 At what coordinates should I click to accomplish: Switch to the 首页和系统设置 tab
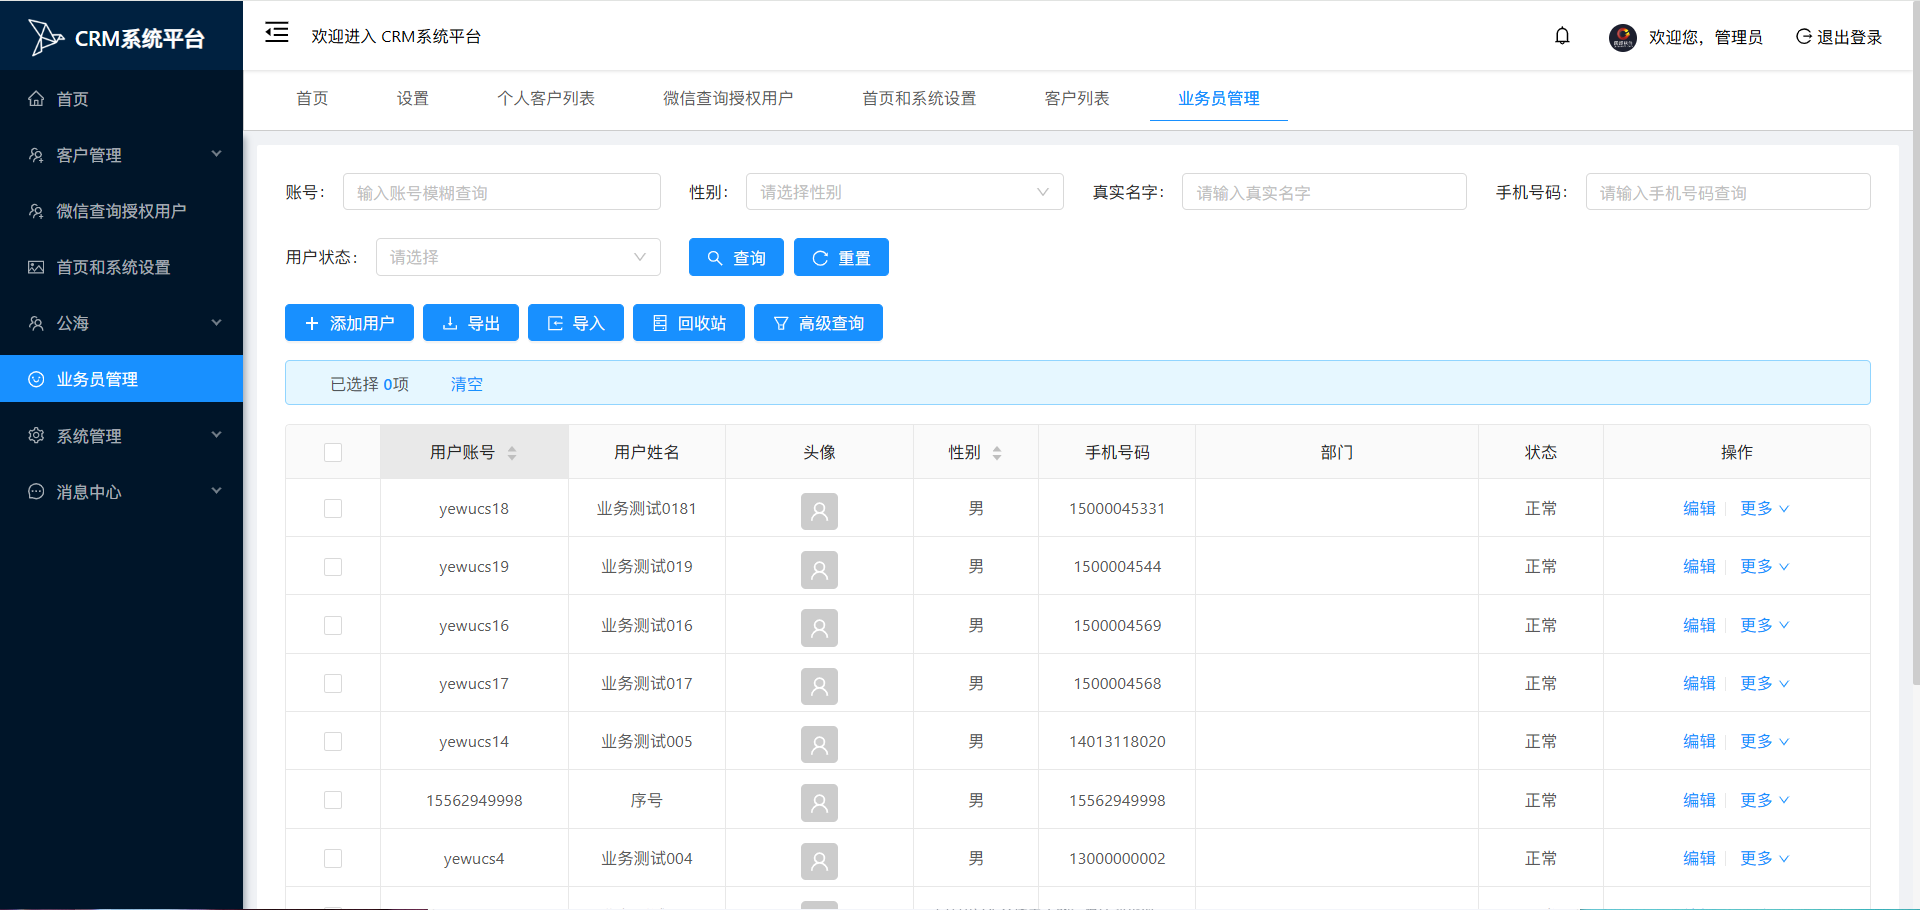[919, 98]
